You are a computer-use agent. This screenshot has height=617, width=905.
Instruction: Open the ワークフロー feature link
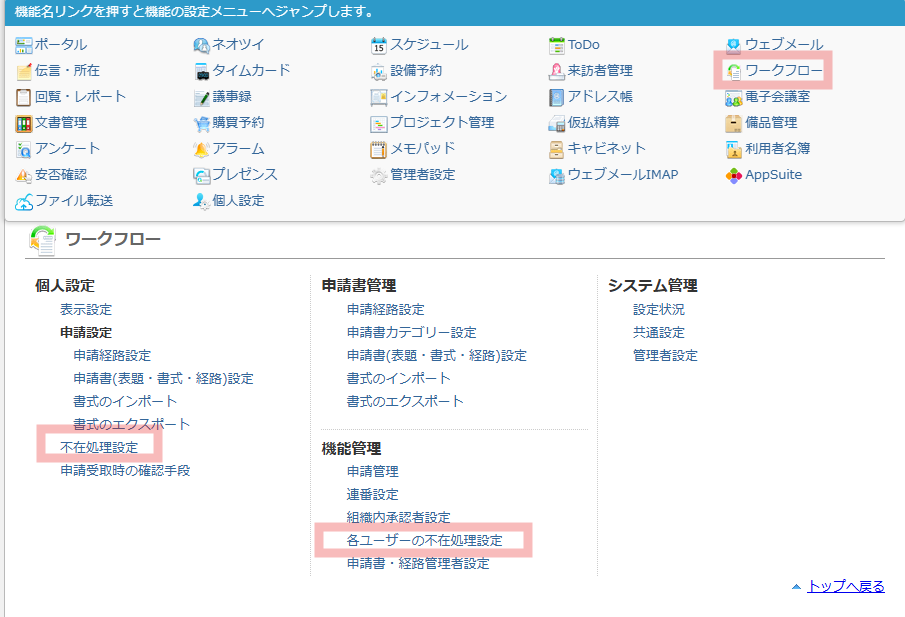coord(784,70)
